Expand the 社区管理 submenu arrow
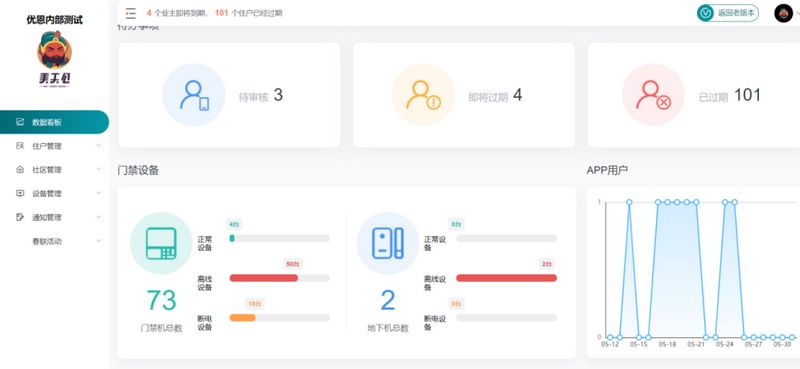The height and width of the screenshot is (369, 800). point(98,169)
